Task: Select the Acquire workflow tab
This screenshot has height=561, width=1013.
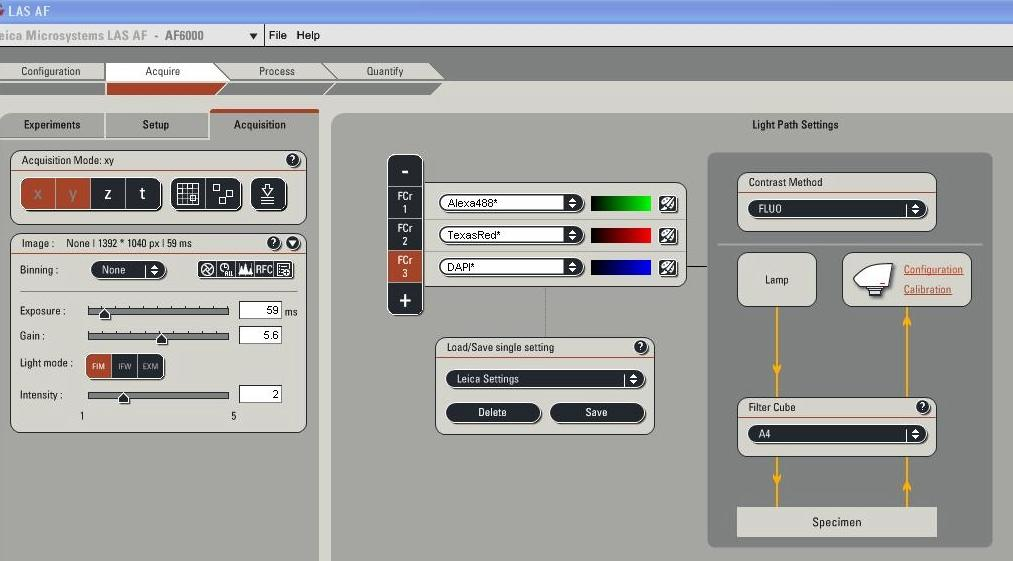Action: tap(163, 71)
